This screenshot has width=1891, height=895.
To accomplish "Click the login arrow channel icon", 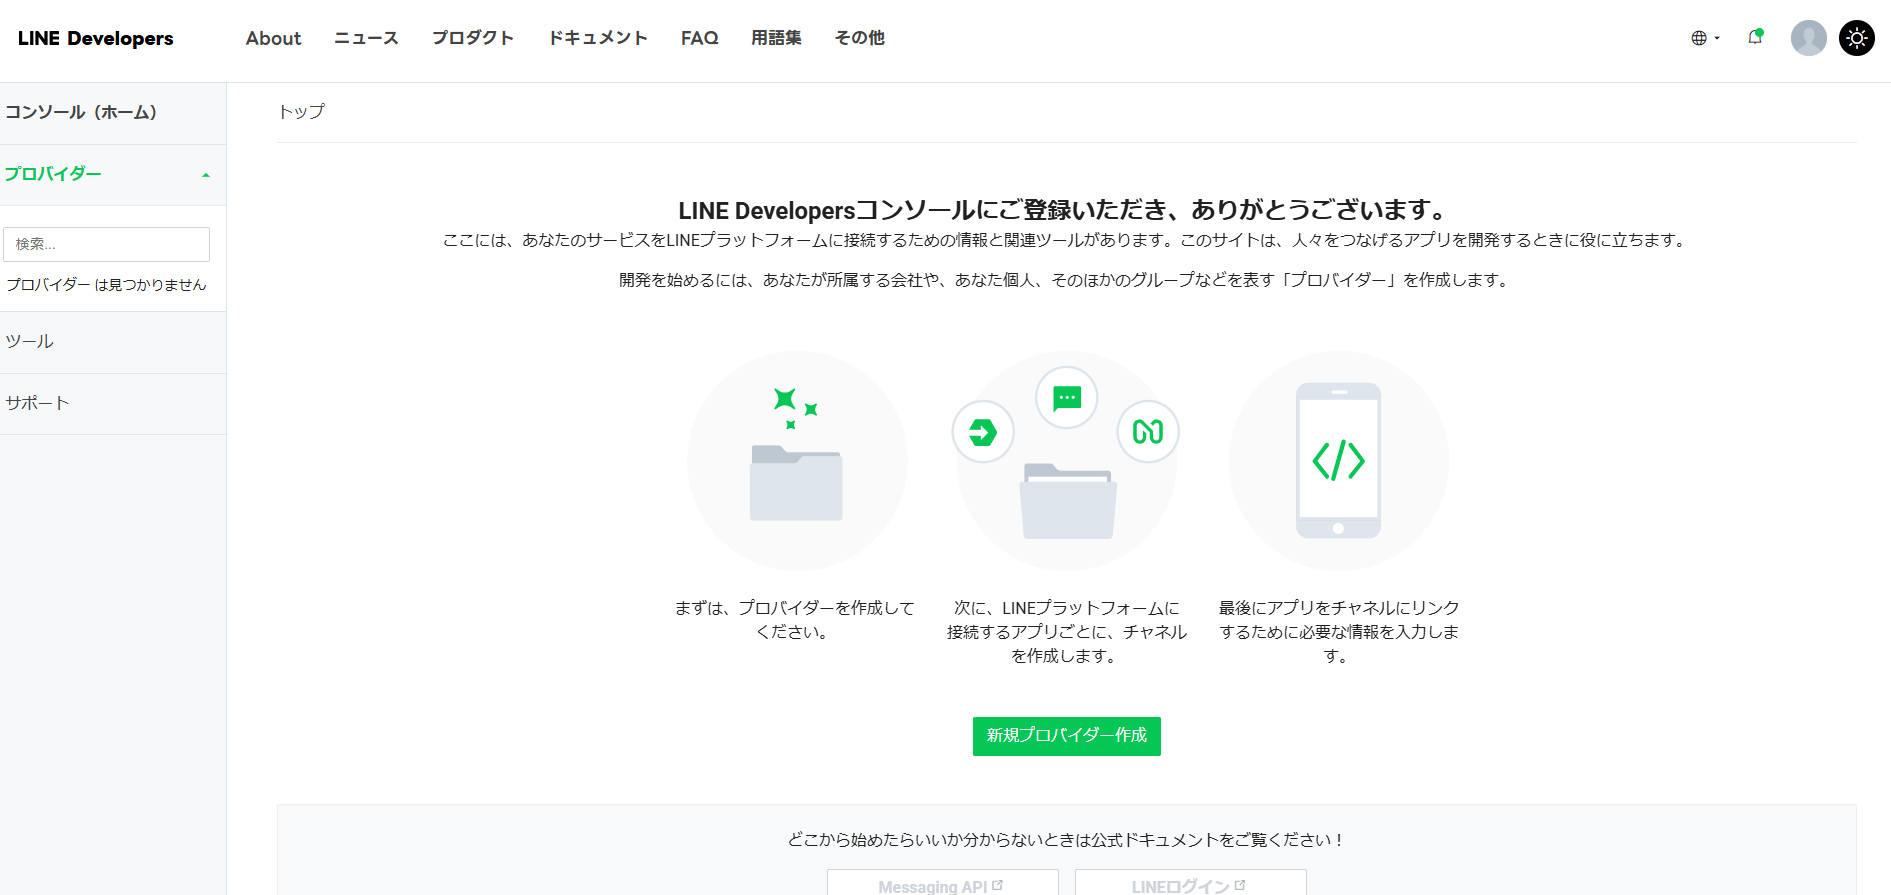I will [983, 432].
